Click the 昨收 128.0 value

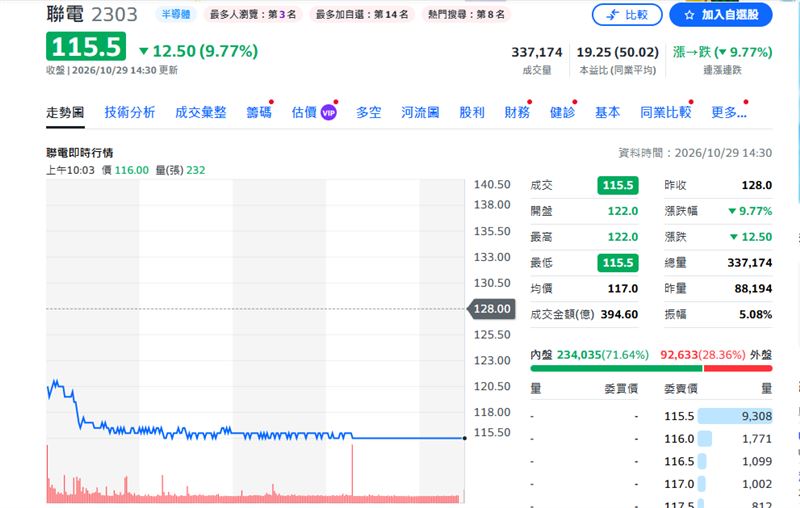coord(757,185)
